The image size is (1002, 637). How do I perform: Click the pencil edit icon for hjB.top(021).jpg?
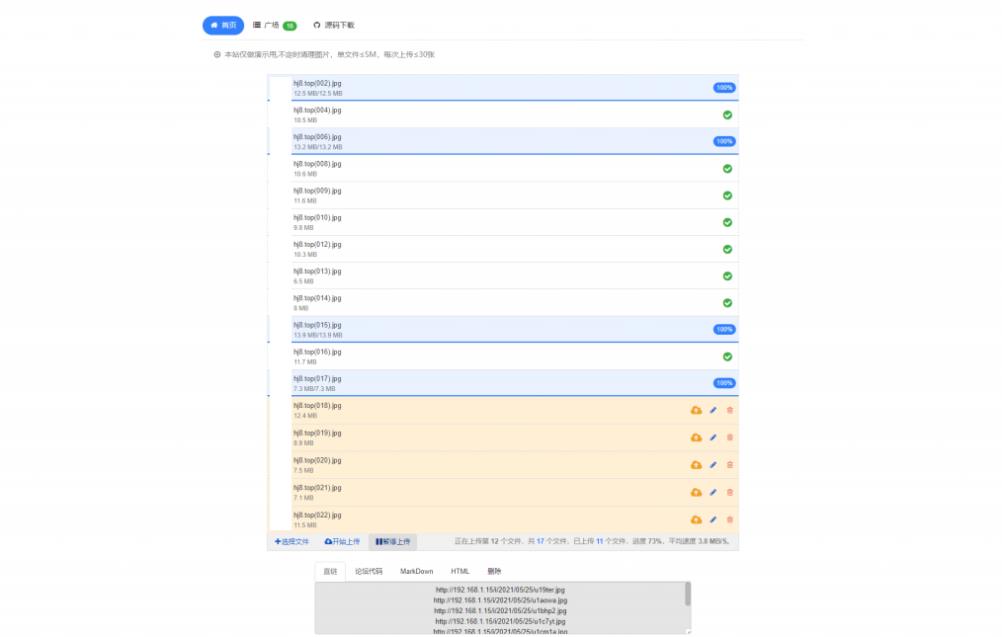click(x=713, y=491)
